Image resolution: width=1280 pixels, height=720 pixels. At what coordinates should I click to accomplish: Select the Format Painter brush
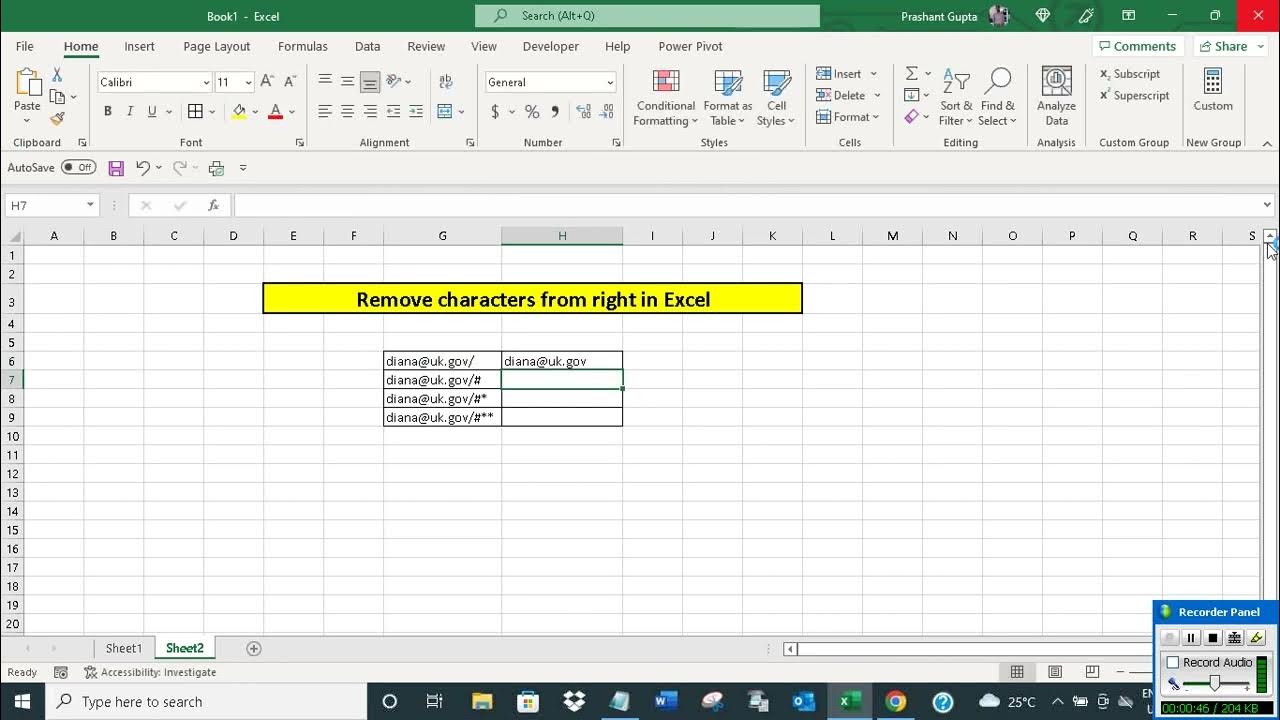(57, 118)
